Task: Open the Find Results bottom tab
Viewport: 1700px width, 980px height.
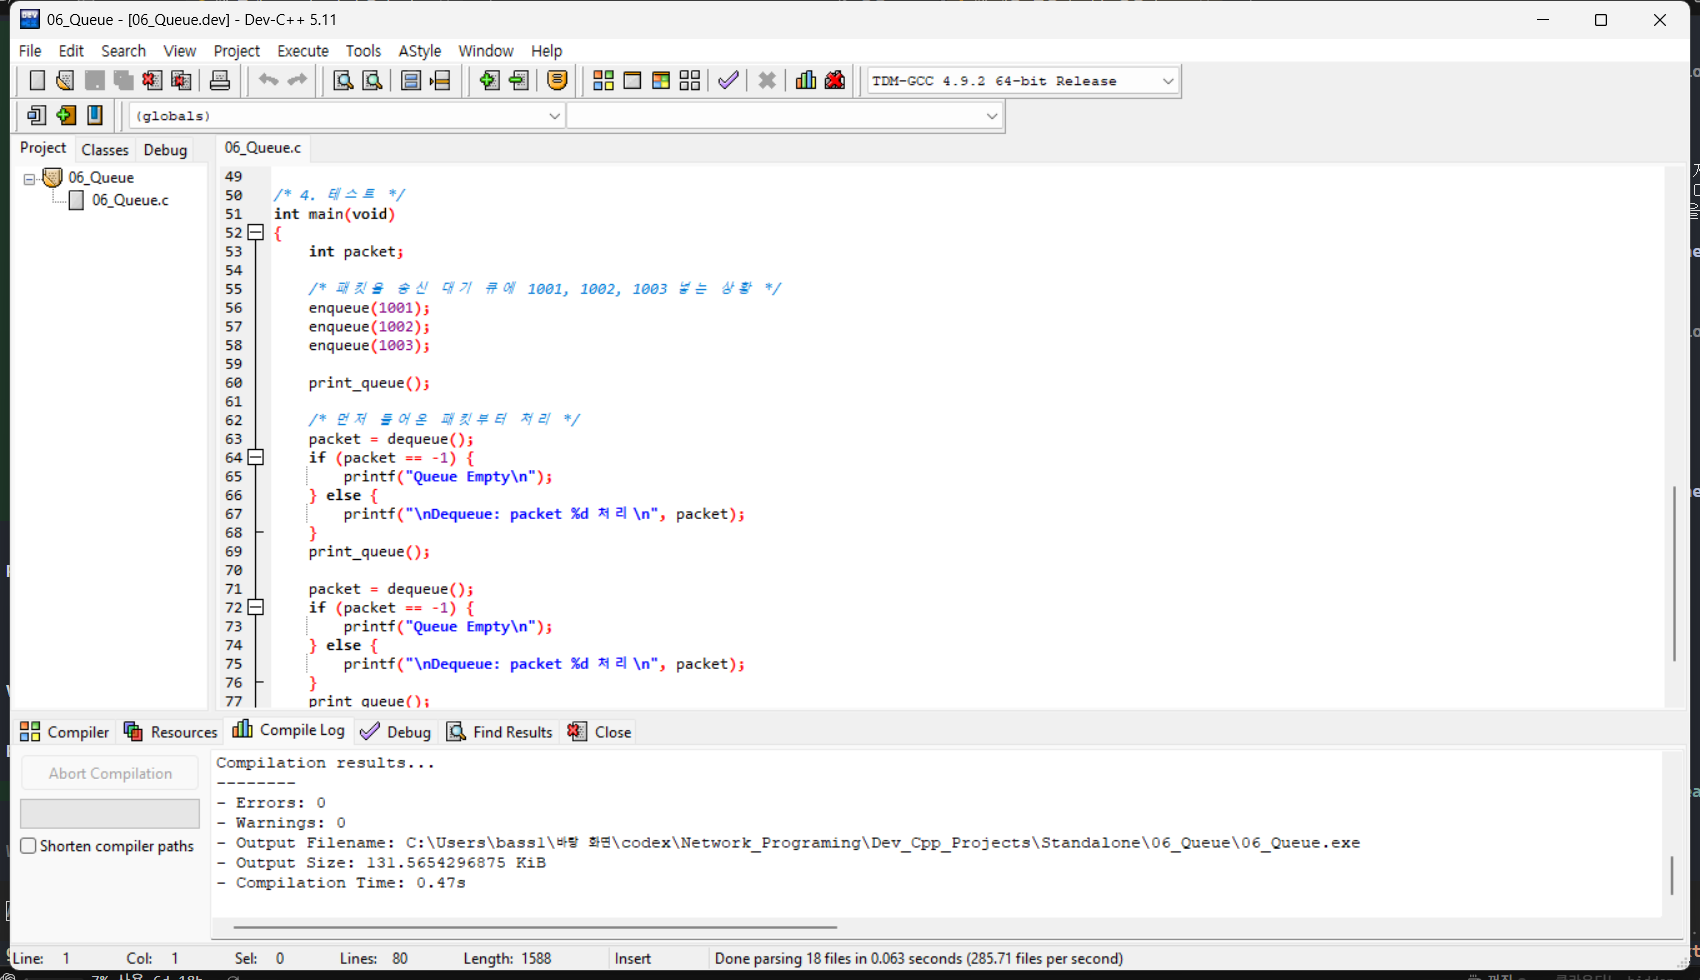Action: click(499, 732)
